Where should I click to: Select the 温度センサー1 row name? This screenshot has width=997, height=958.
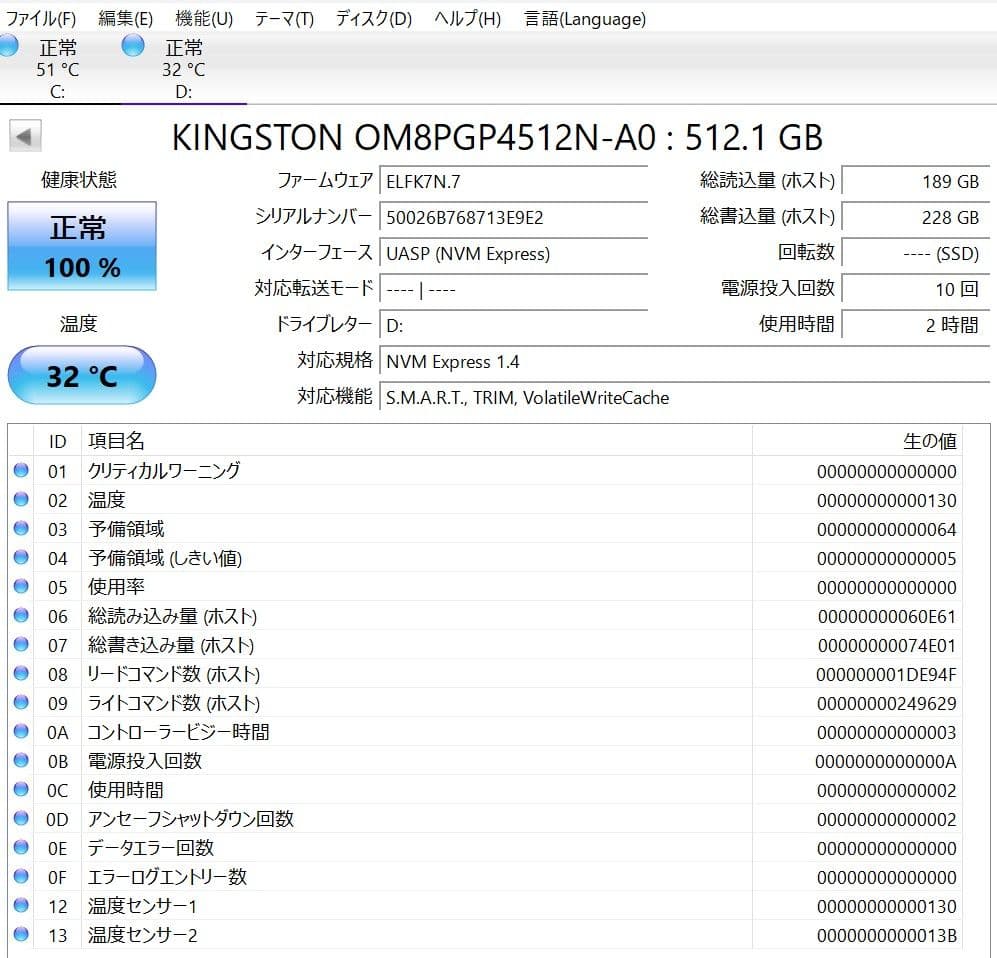click(142, 906)
